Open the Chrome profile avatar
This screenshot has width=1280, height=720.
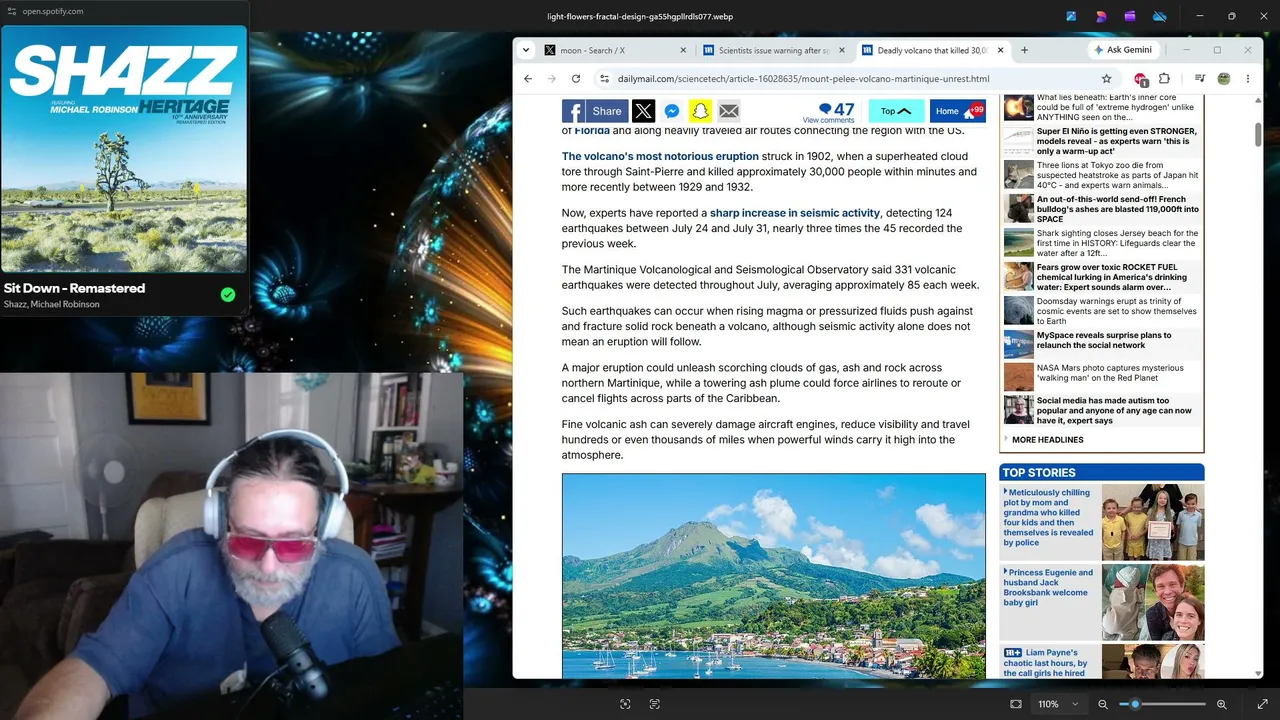(1223, 79)
